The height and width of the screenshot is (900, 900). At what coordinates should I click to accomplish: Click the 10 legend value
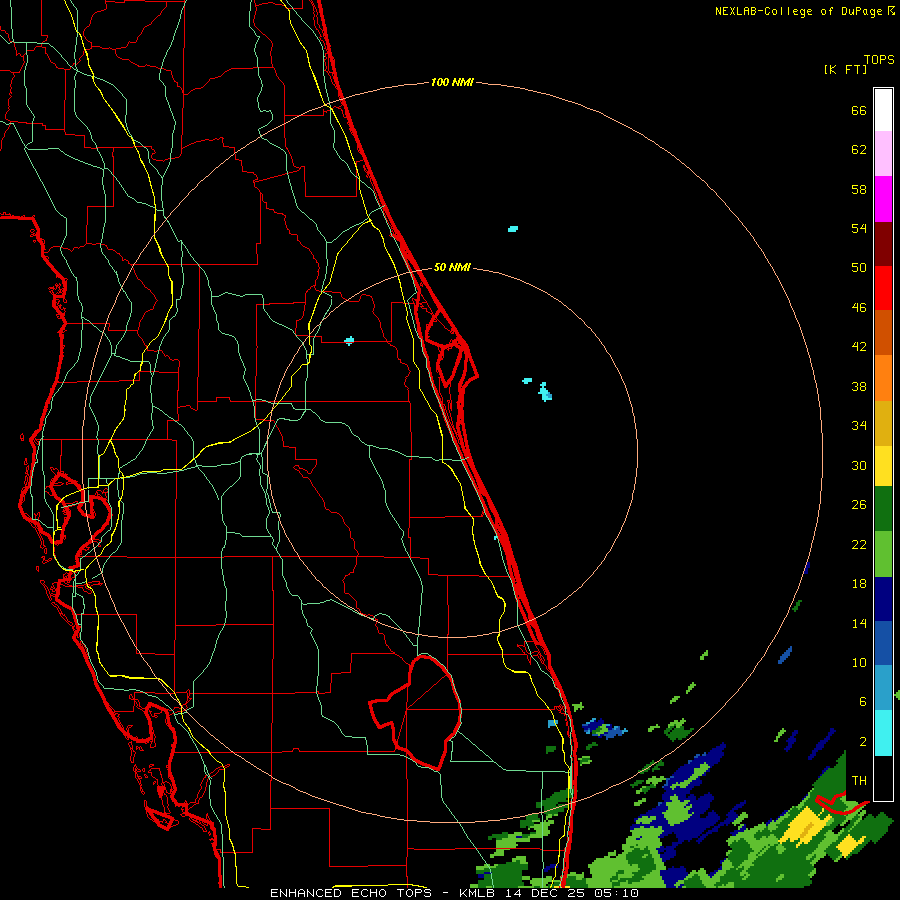859,663
